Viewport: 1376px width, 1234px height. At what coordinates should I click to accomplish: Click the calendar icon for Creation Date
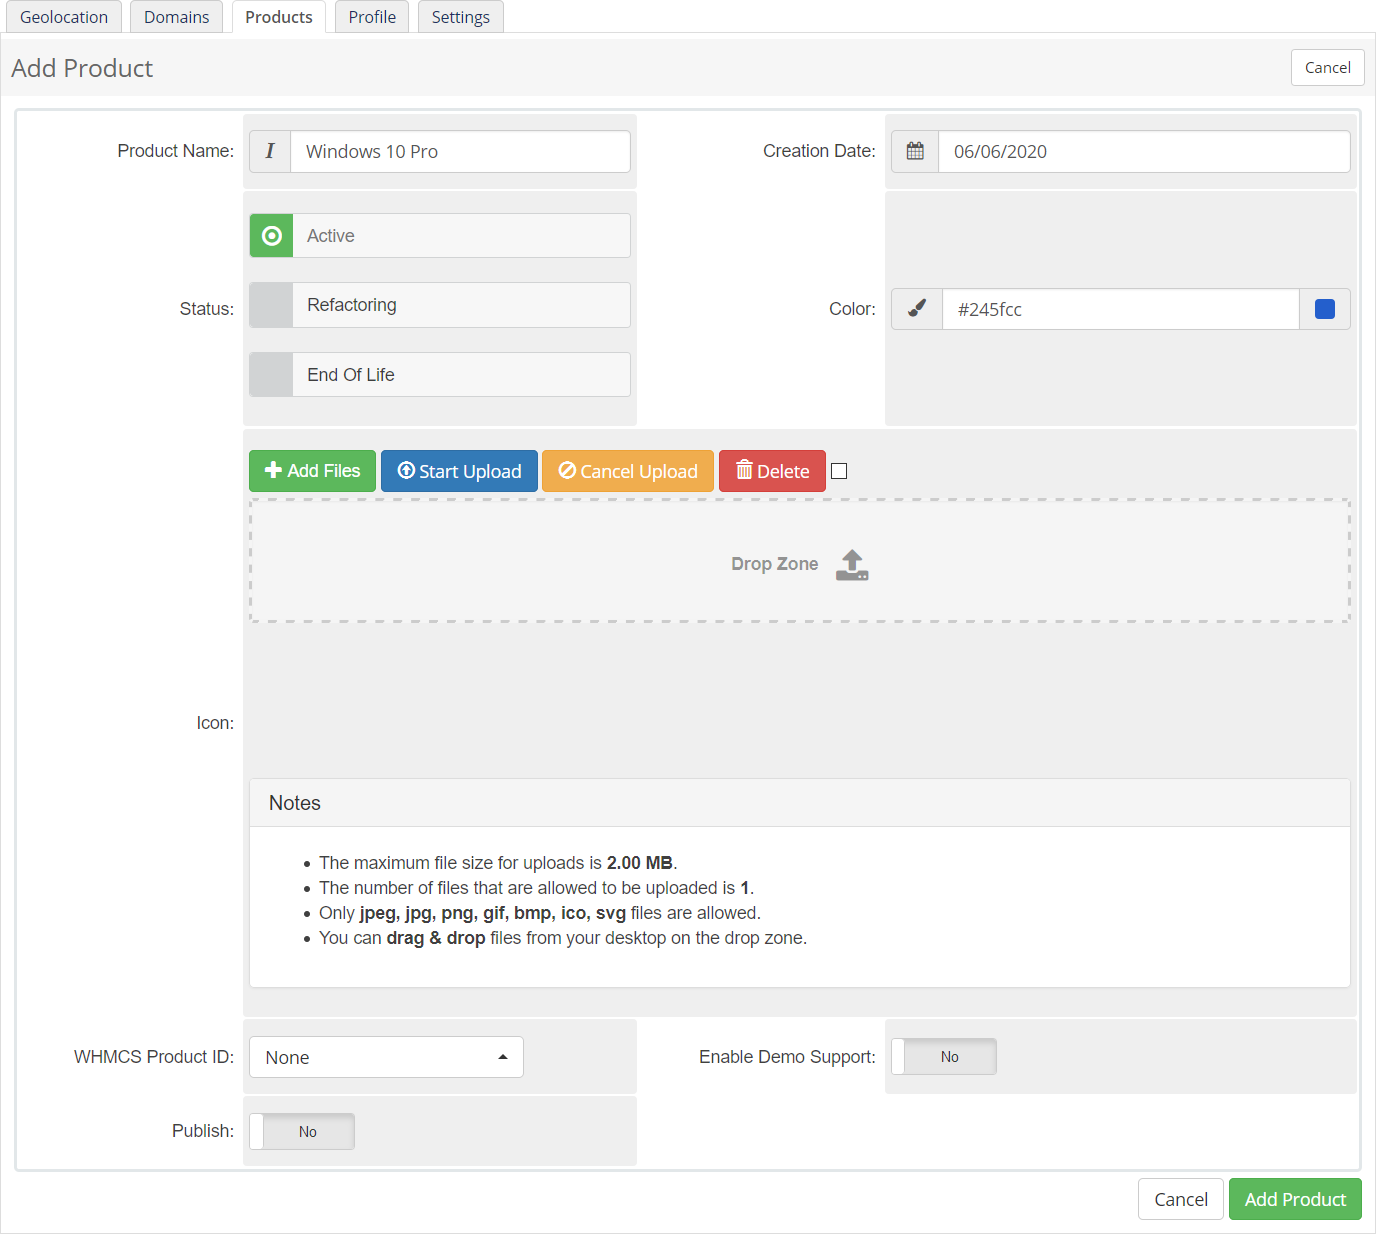tap(915, 151)
